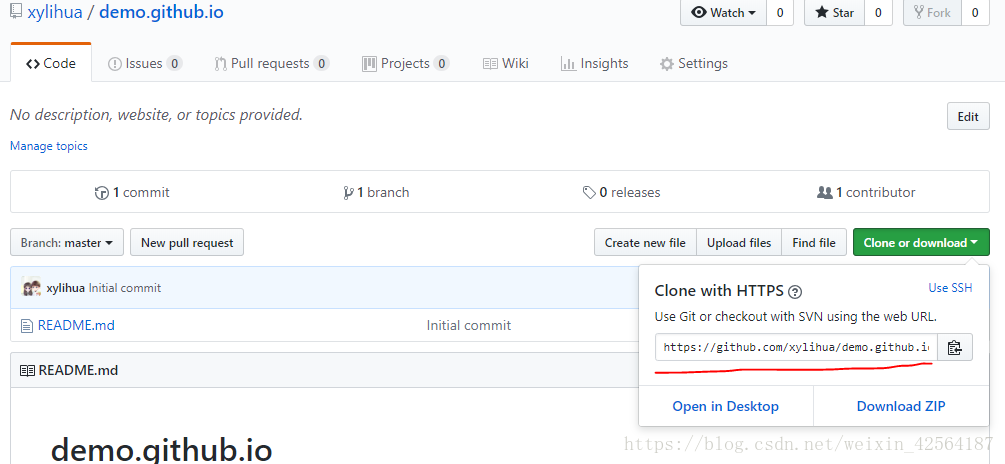Click the Watch count 0

tap(780, 12)
